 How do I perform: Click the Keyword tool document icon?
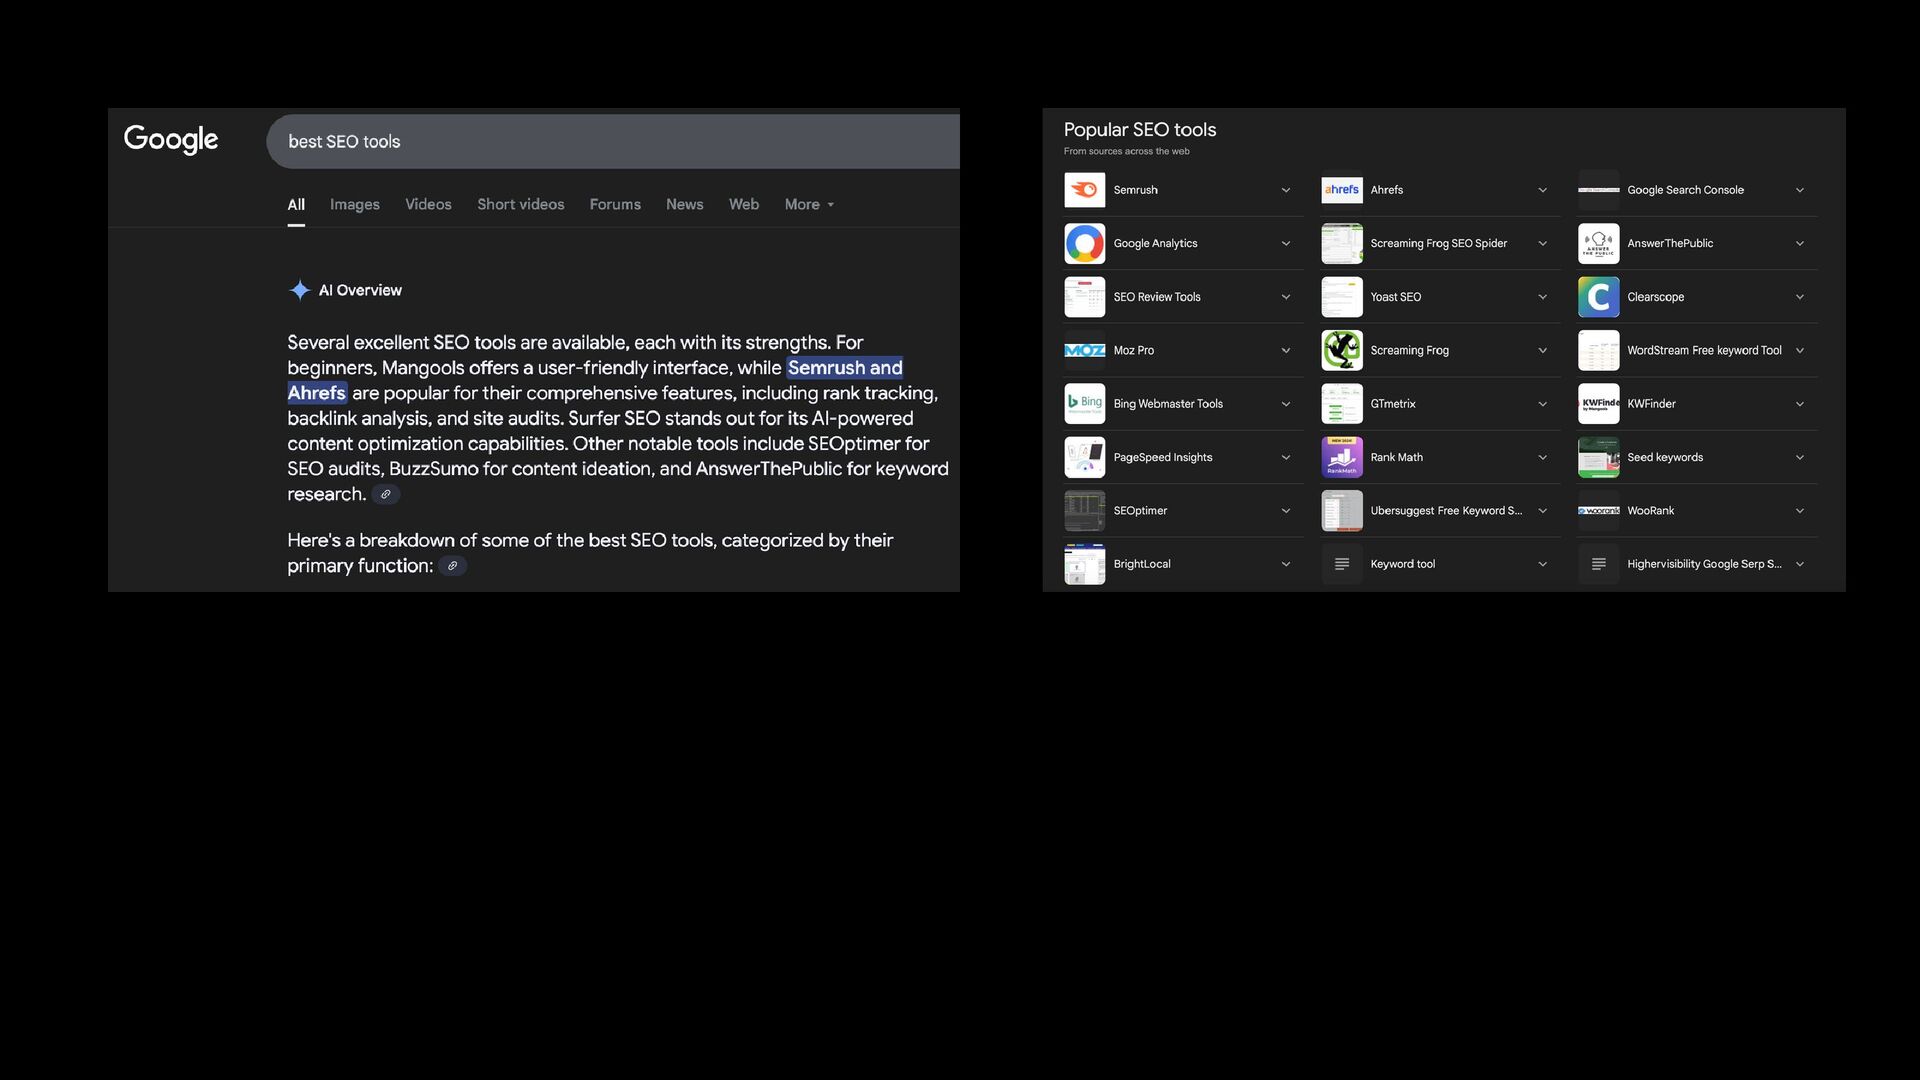click(x=1342, y=564)
